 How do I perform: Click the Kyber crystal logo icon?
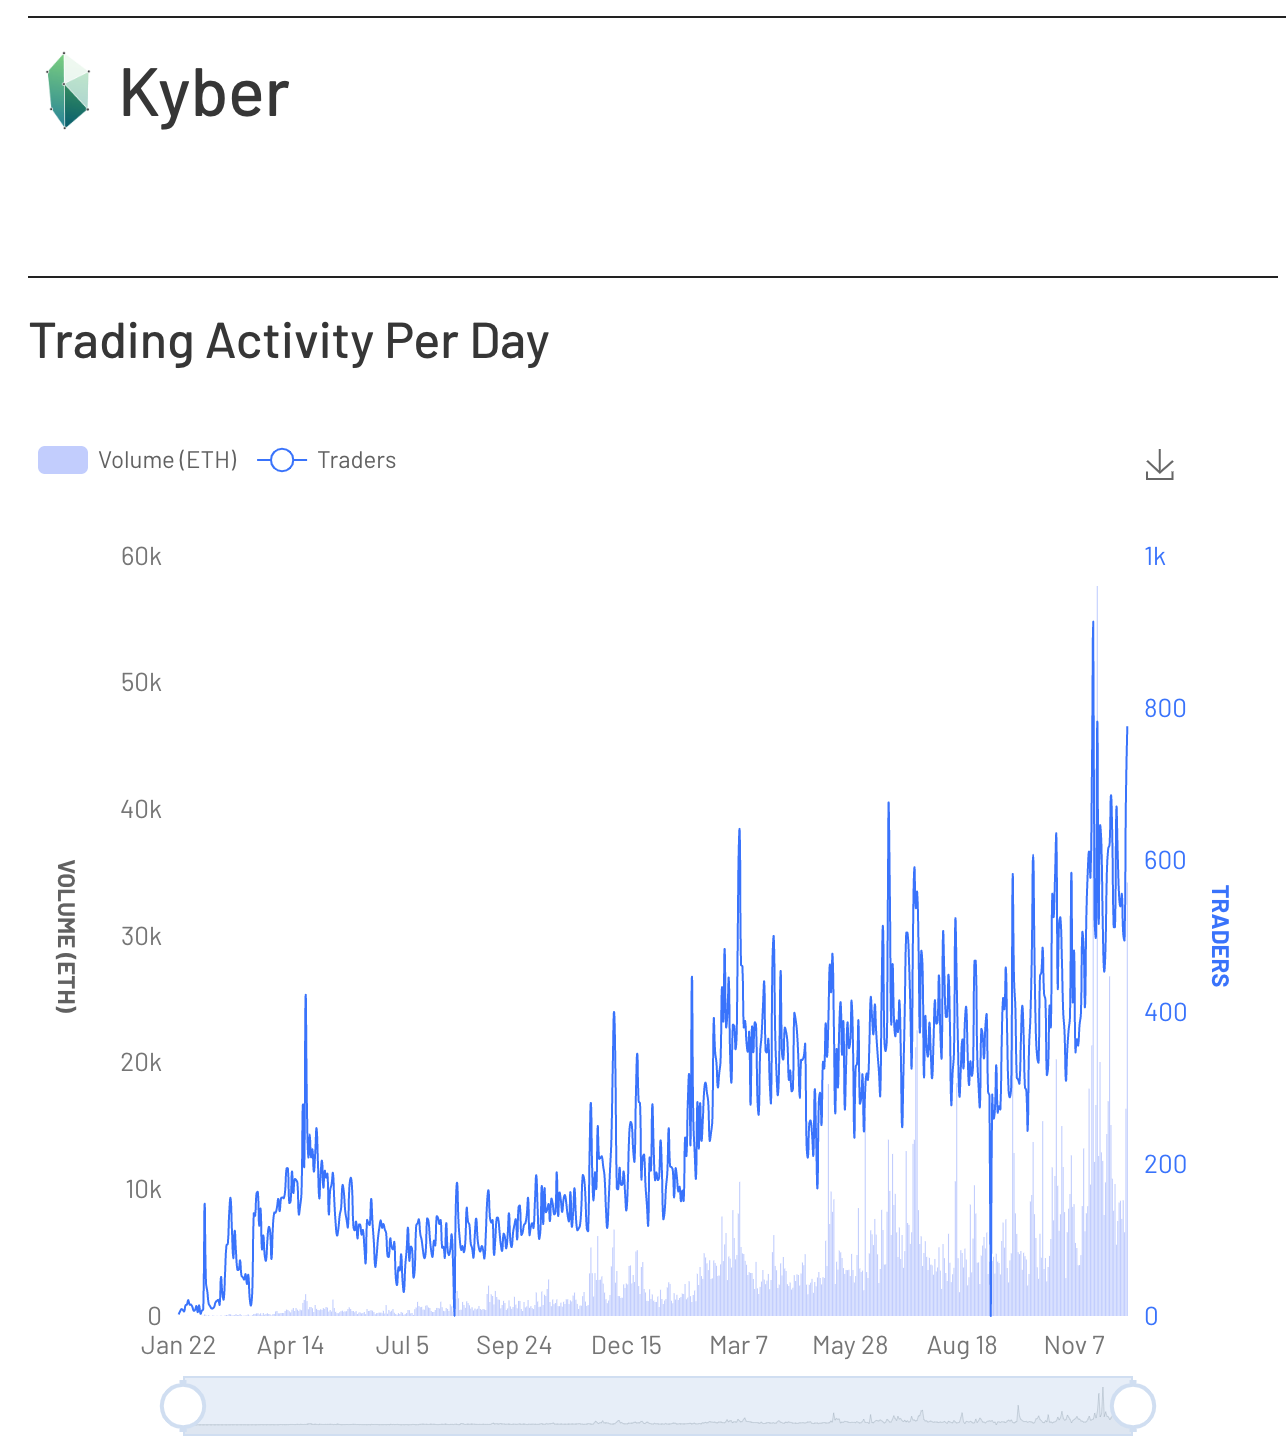(x=68, y=91)
